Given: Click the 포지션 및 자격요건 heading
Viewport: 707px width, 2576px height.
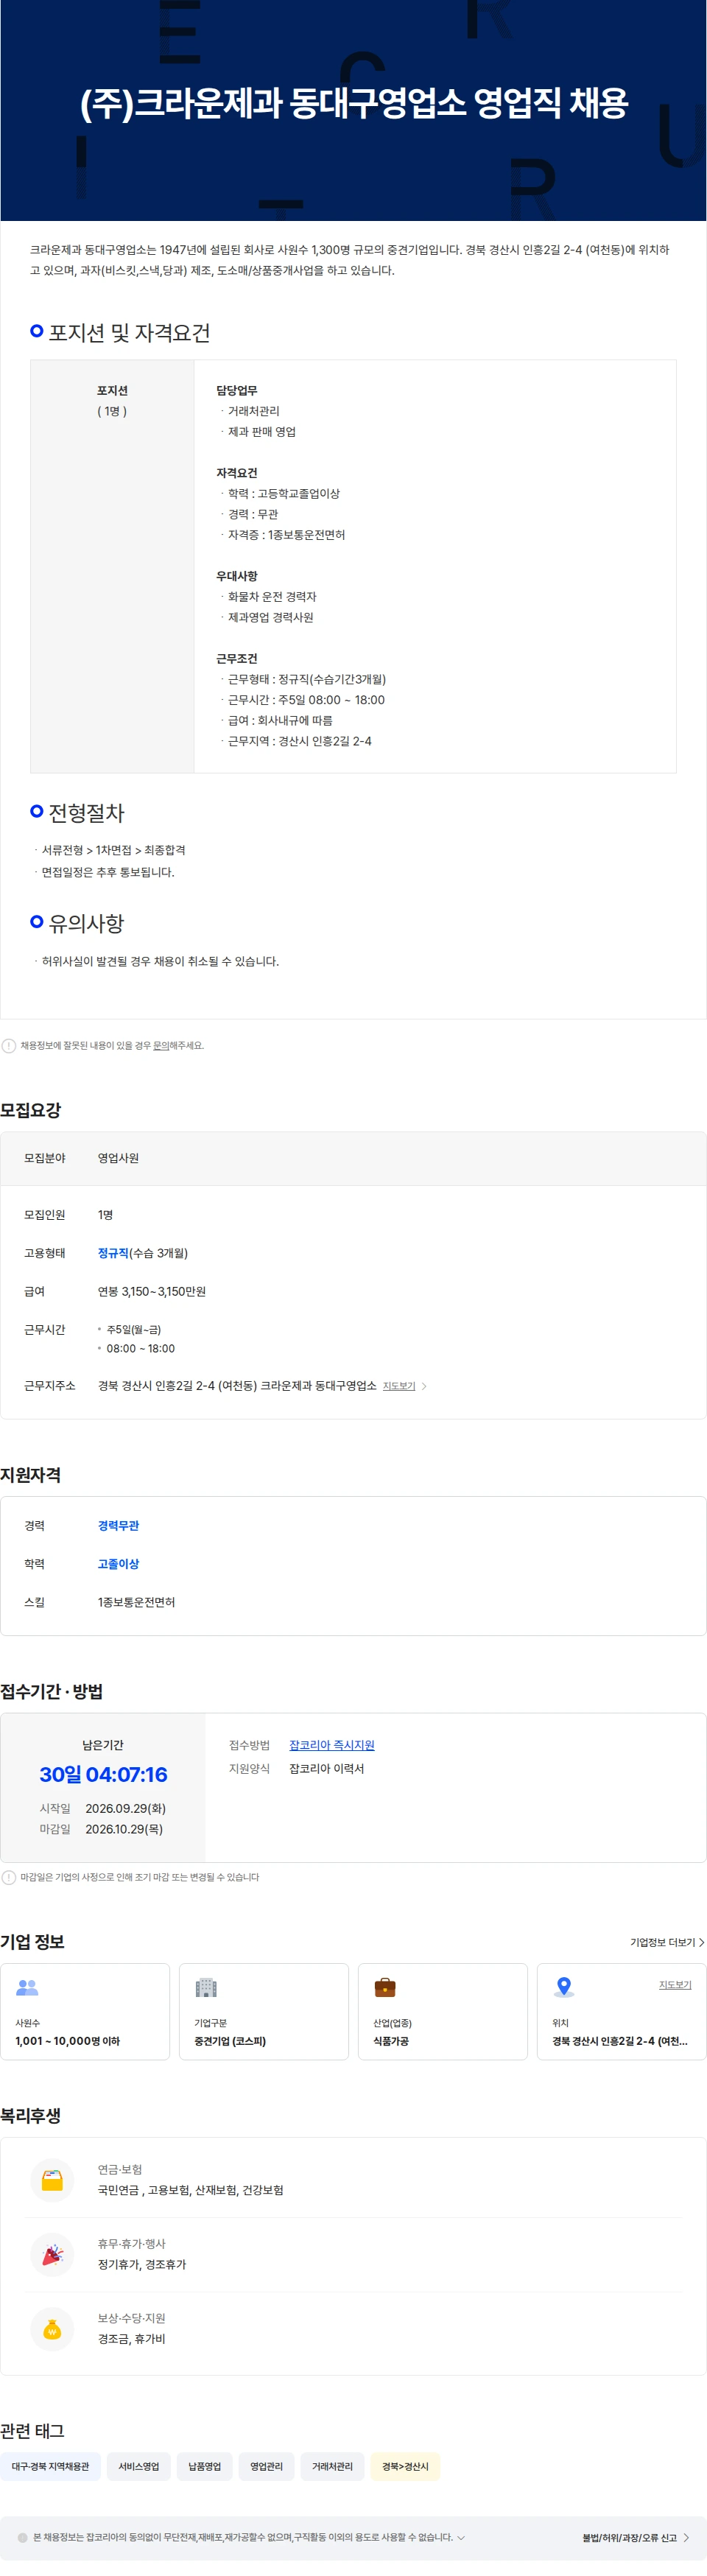Looking at the screenshot, I should click(x=129, y=333).
